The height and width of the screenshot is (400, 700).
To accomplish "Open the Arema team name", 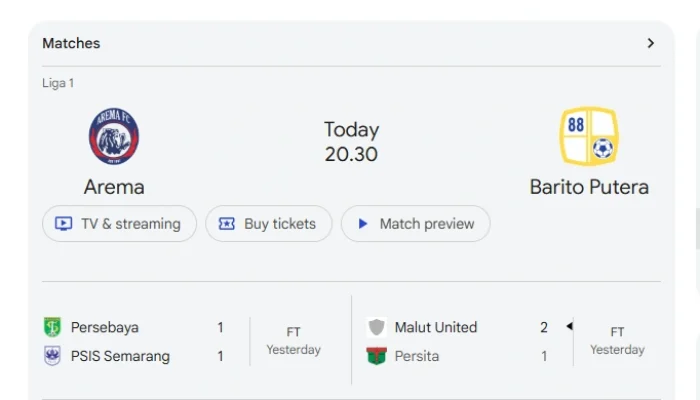I will point(114,187).
